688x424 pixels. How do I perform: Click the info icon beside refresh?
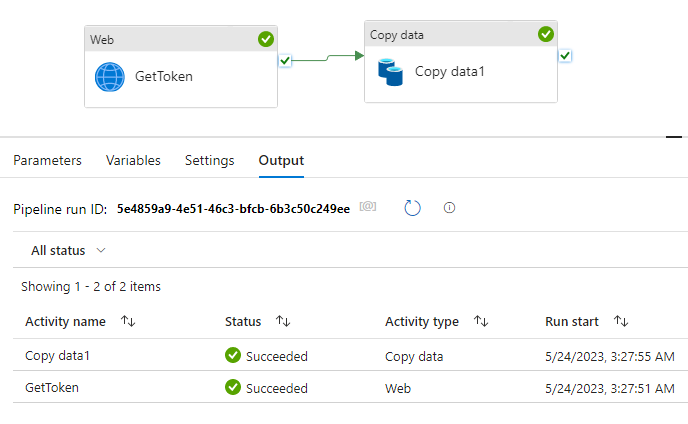click(449, 208)
